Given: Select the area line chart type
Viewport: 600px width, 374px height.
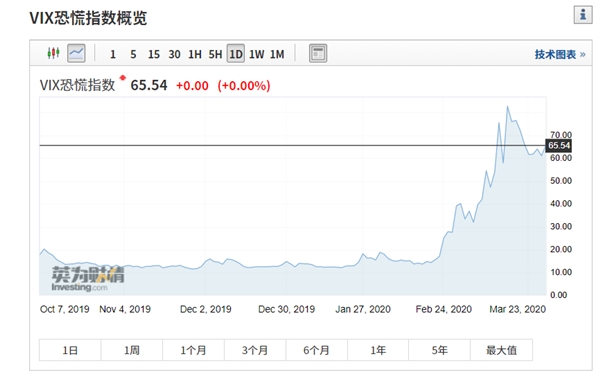Looking at the screenshot, I should pos(76,53).
